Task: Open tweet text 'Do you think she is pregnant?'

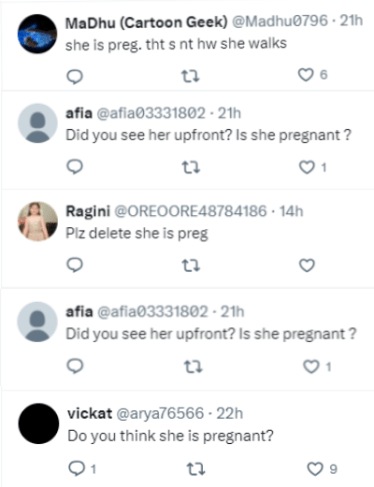Action: [x=170, y=436]
